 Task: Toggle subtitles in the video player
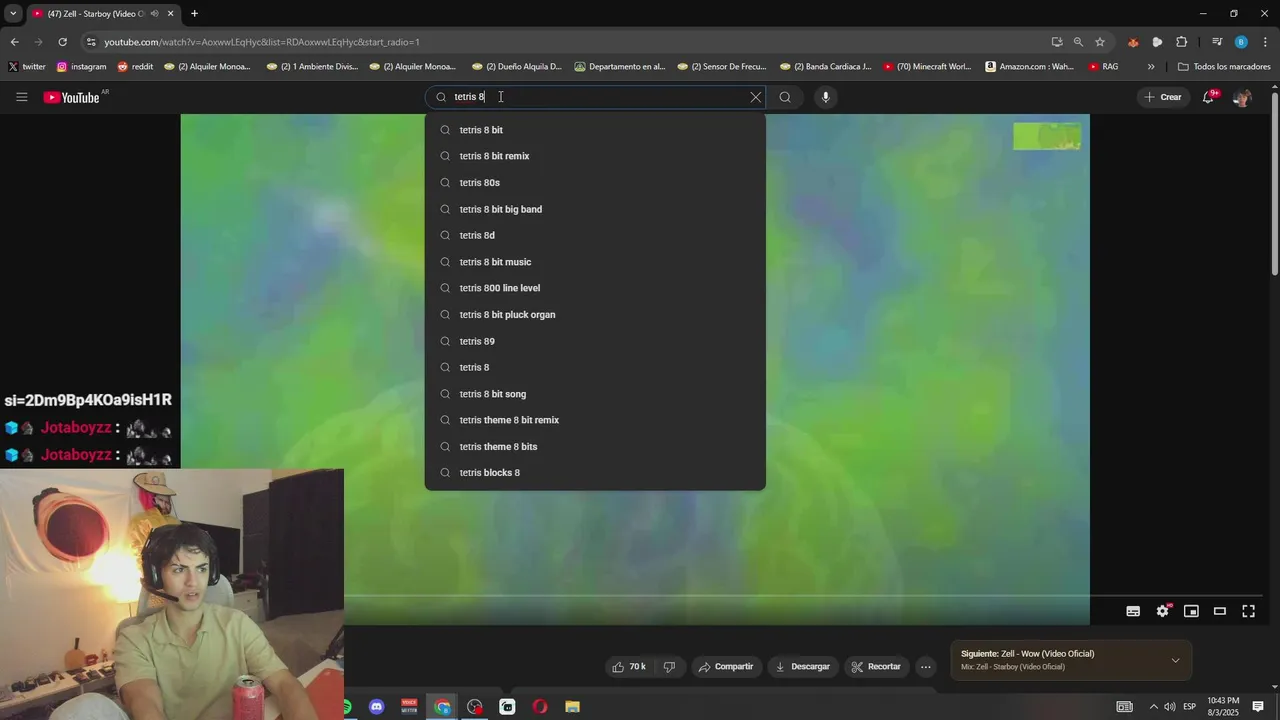point(1133,611)
